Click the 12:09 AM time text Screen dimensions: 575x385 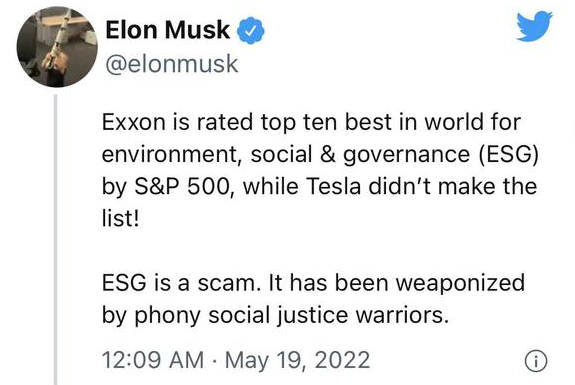coord(153,360)
